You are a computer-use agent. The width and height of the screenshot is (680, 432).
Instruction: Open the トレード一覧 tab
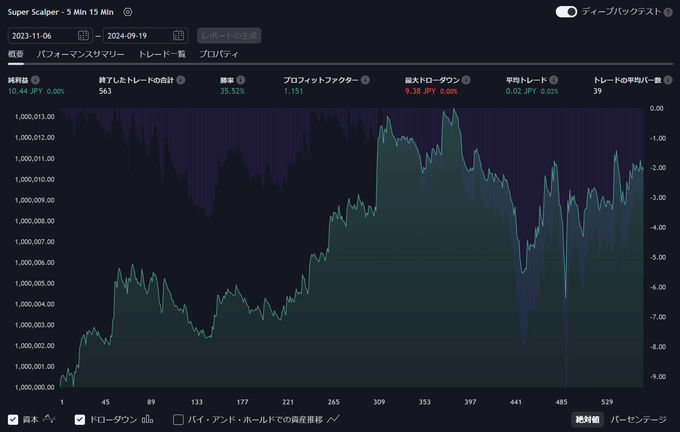(162, 54)
